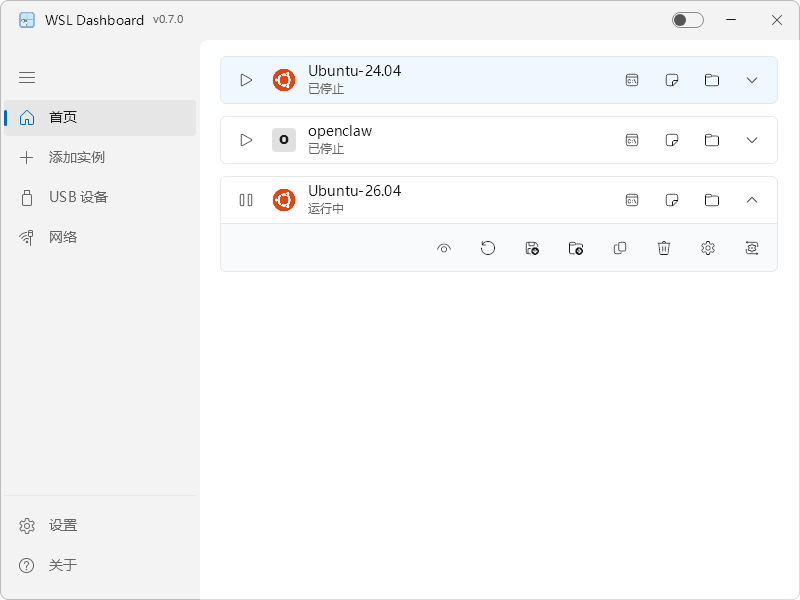This screenshot has height=600, width=800.
Task: Click the restart arrow icon for Ubuntu-26.04
Action: (488, 248)
